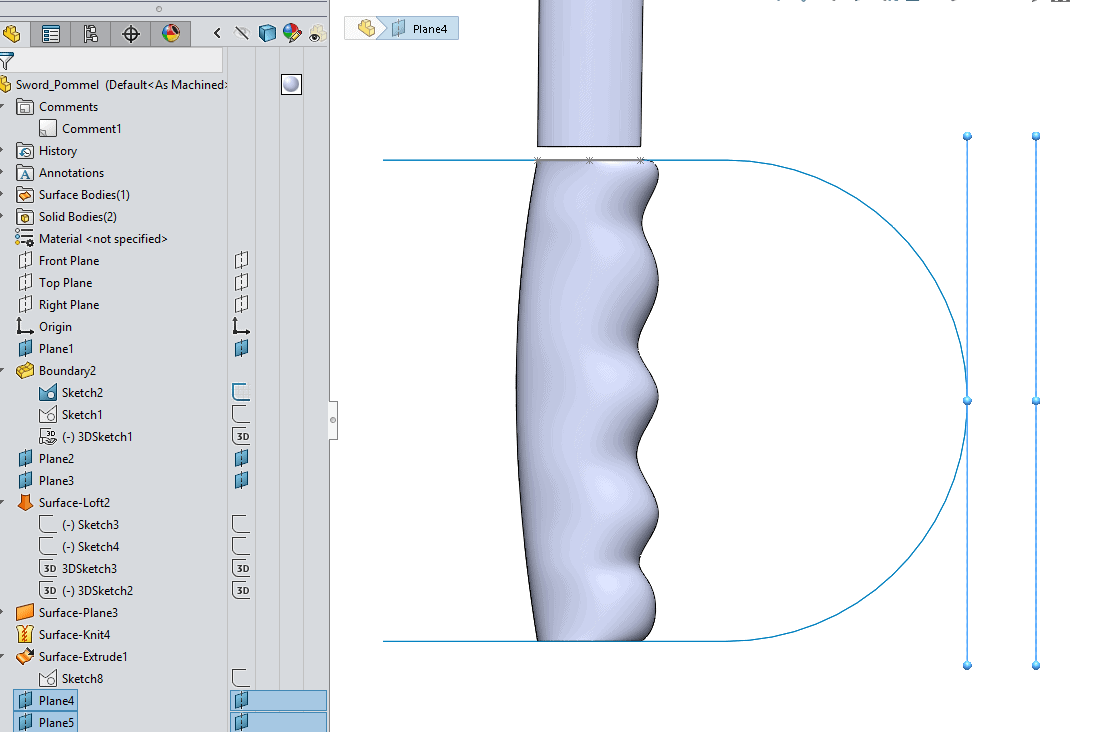Toggle visibility of Plane1 in display pane
The height and width of the screenshot is (732, 1096).
[240, 349]
